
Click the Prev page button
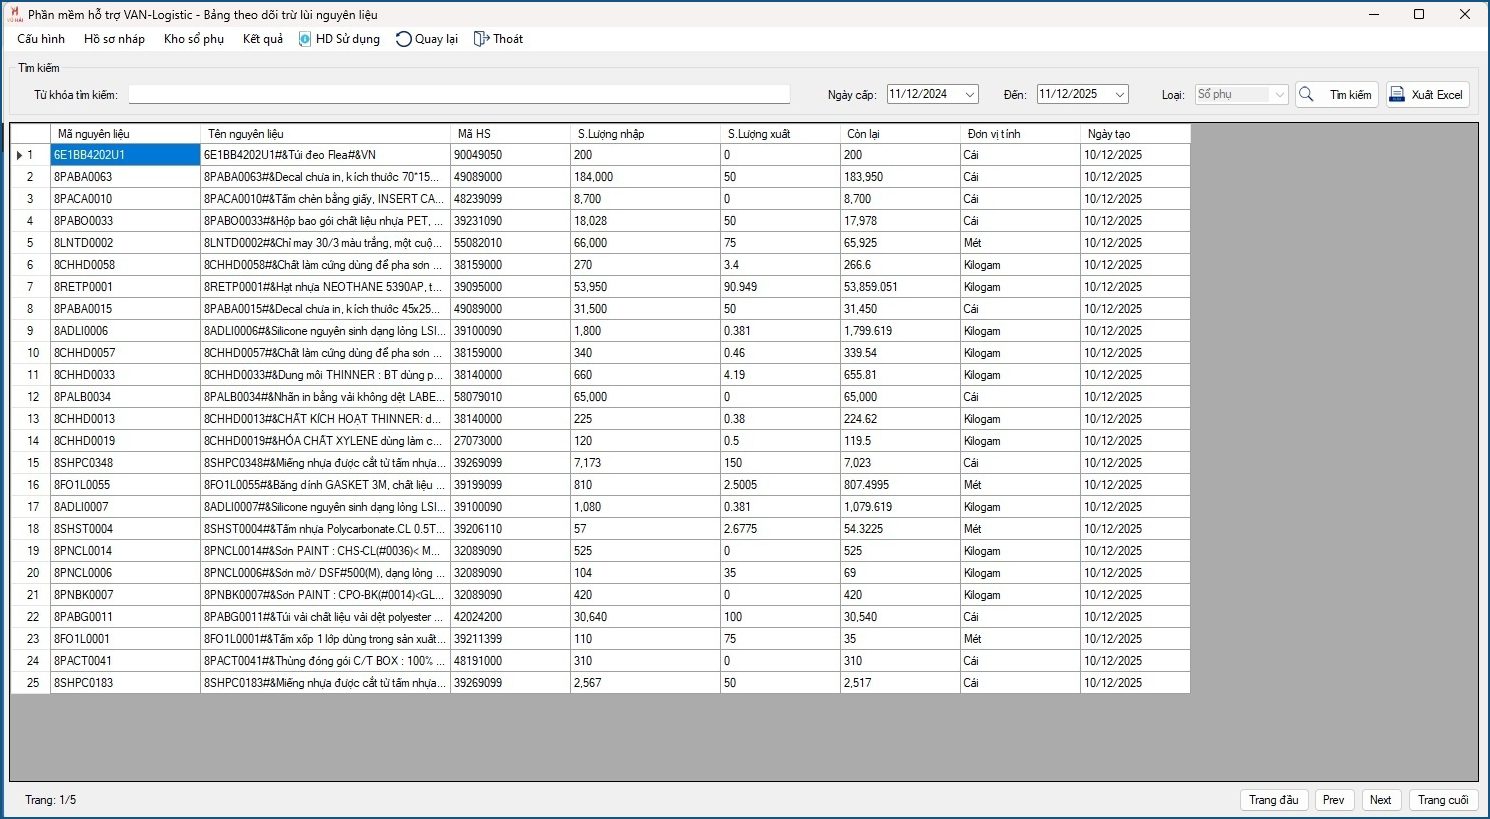1333,800
